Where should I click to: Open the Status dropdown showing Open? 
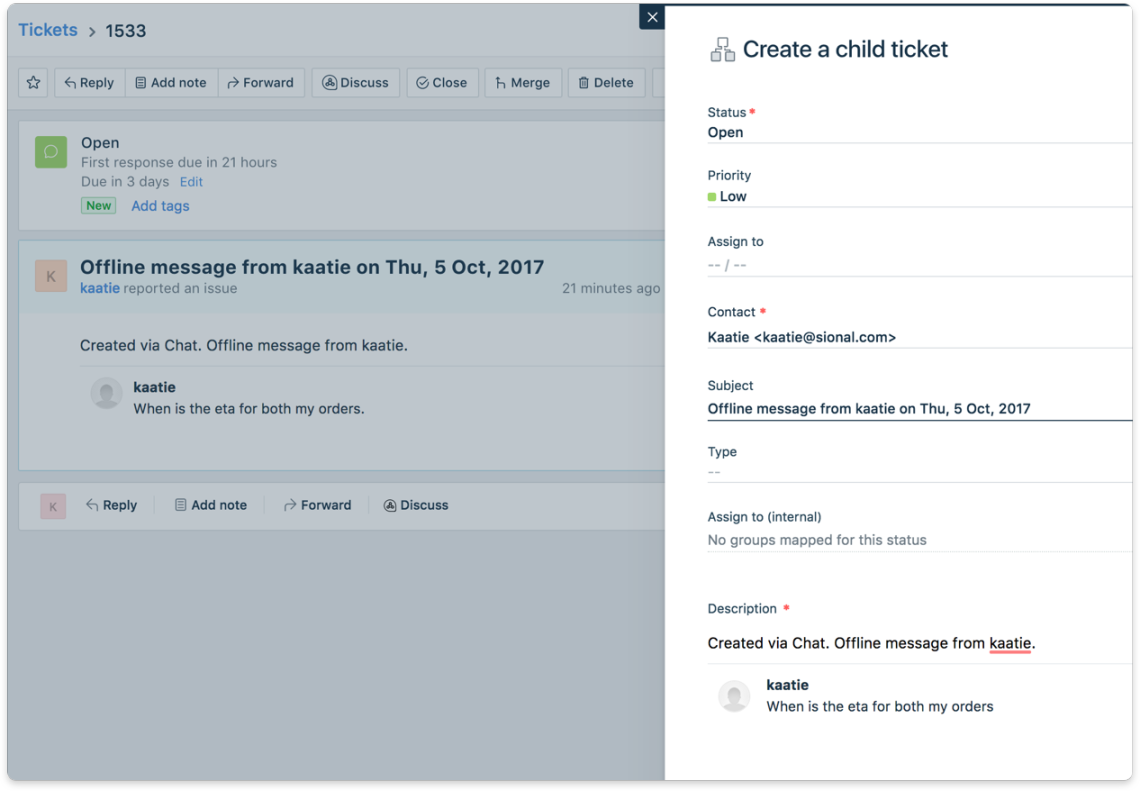724,132
